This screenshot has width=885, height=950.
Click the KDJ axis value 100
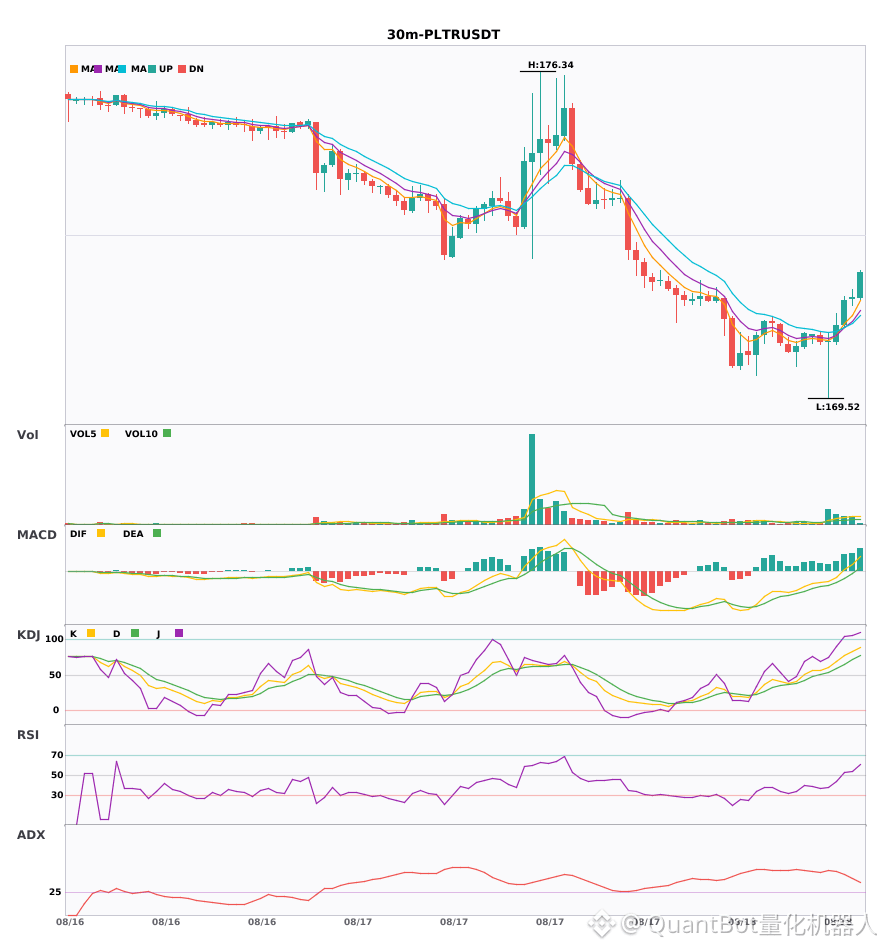click(x=55, y=639)
